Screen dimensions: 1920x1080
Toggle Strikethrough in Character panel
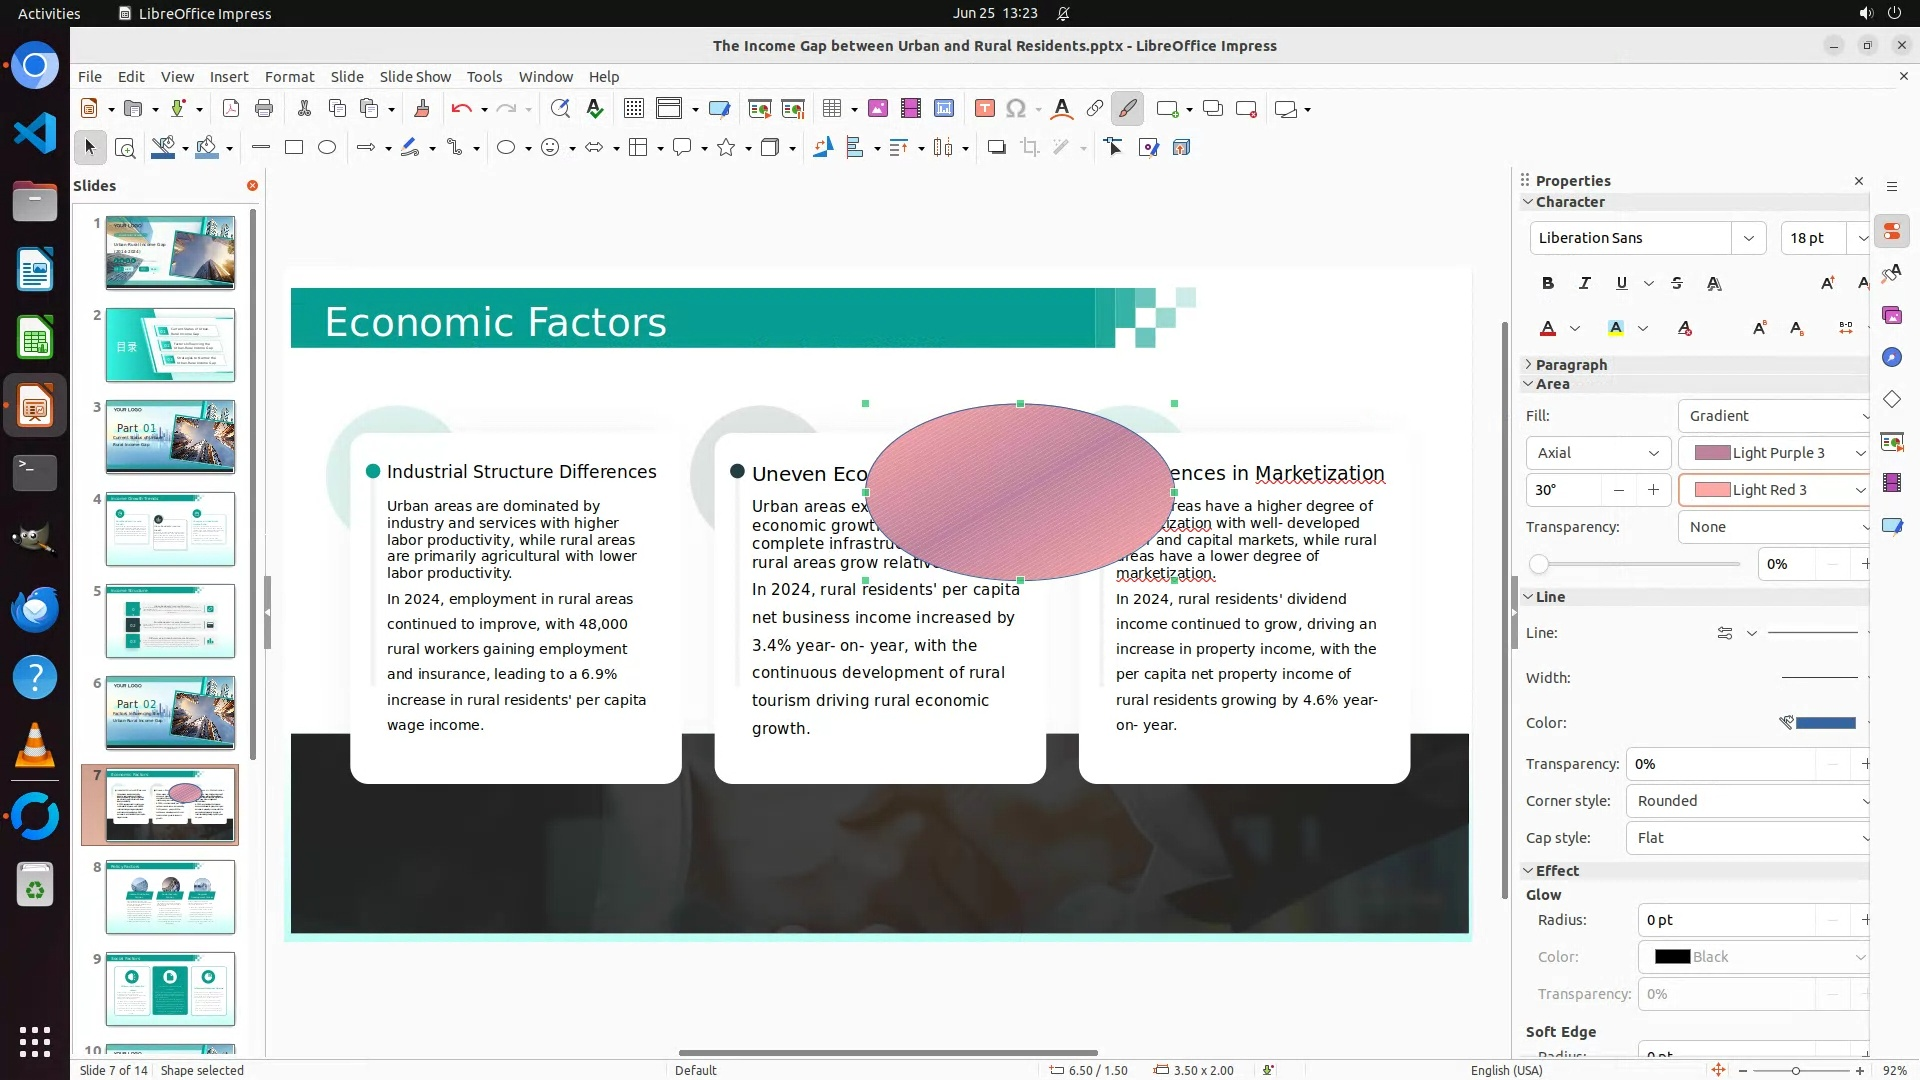tap(1677, 284)
